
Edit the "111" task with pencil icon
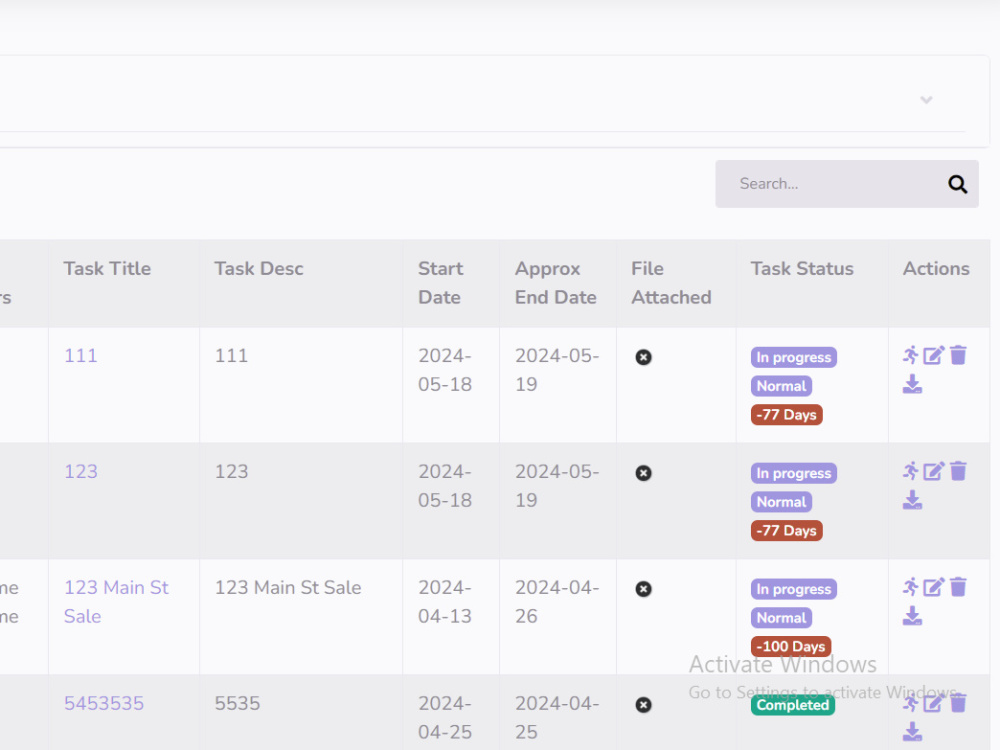tap(935, 355)
